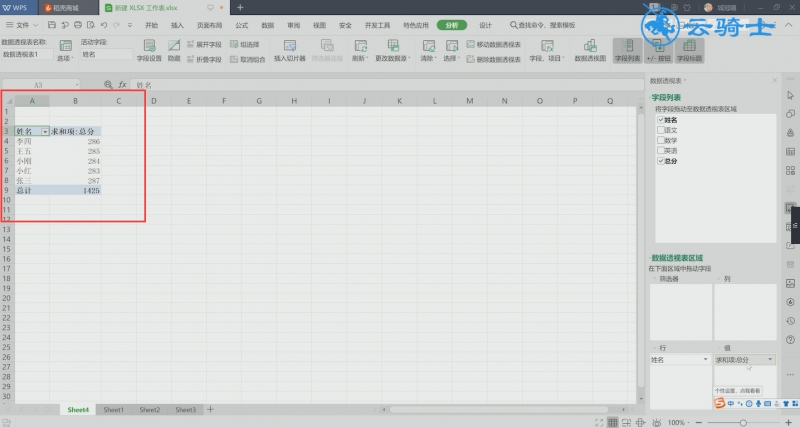Open pivot table 选项 (Options) button
Image resolution: width=800 pixels, height=428 pixels.
(65, 51)
